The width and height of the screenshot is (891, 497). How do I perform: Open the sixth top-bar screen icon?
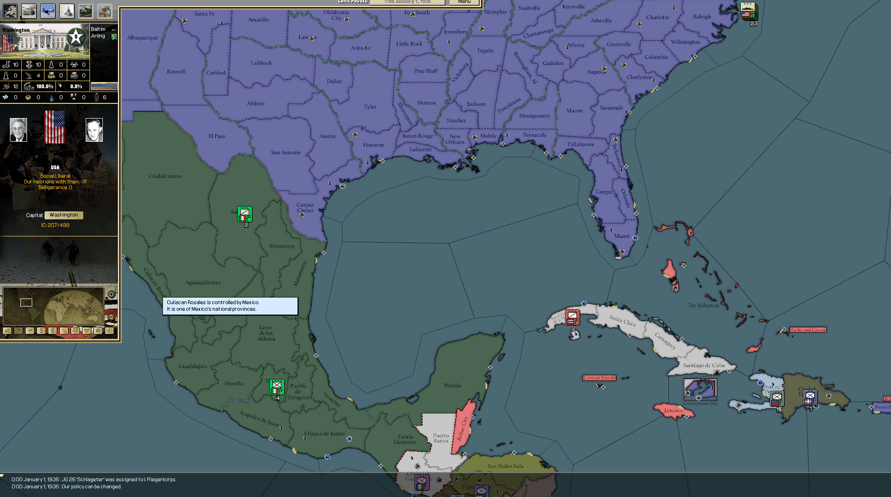[105, 10]
